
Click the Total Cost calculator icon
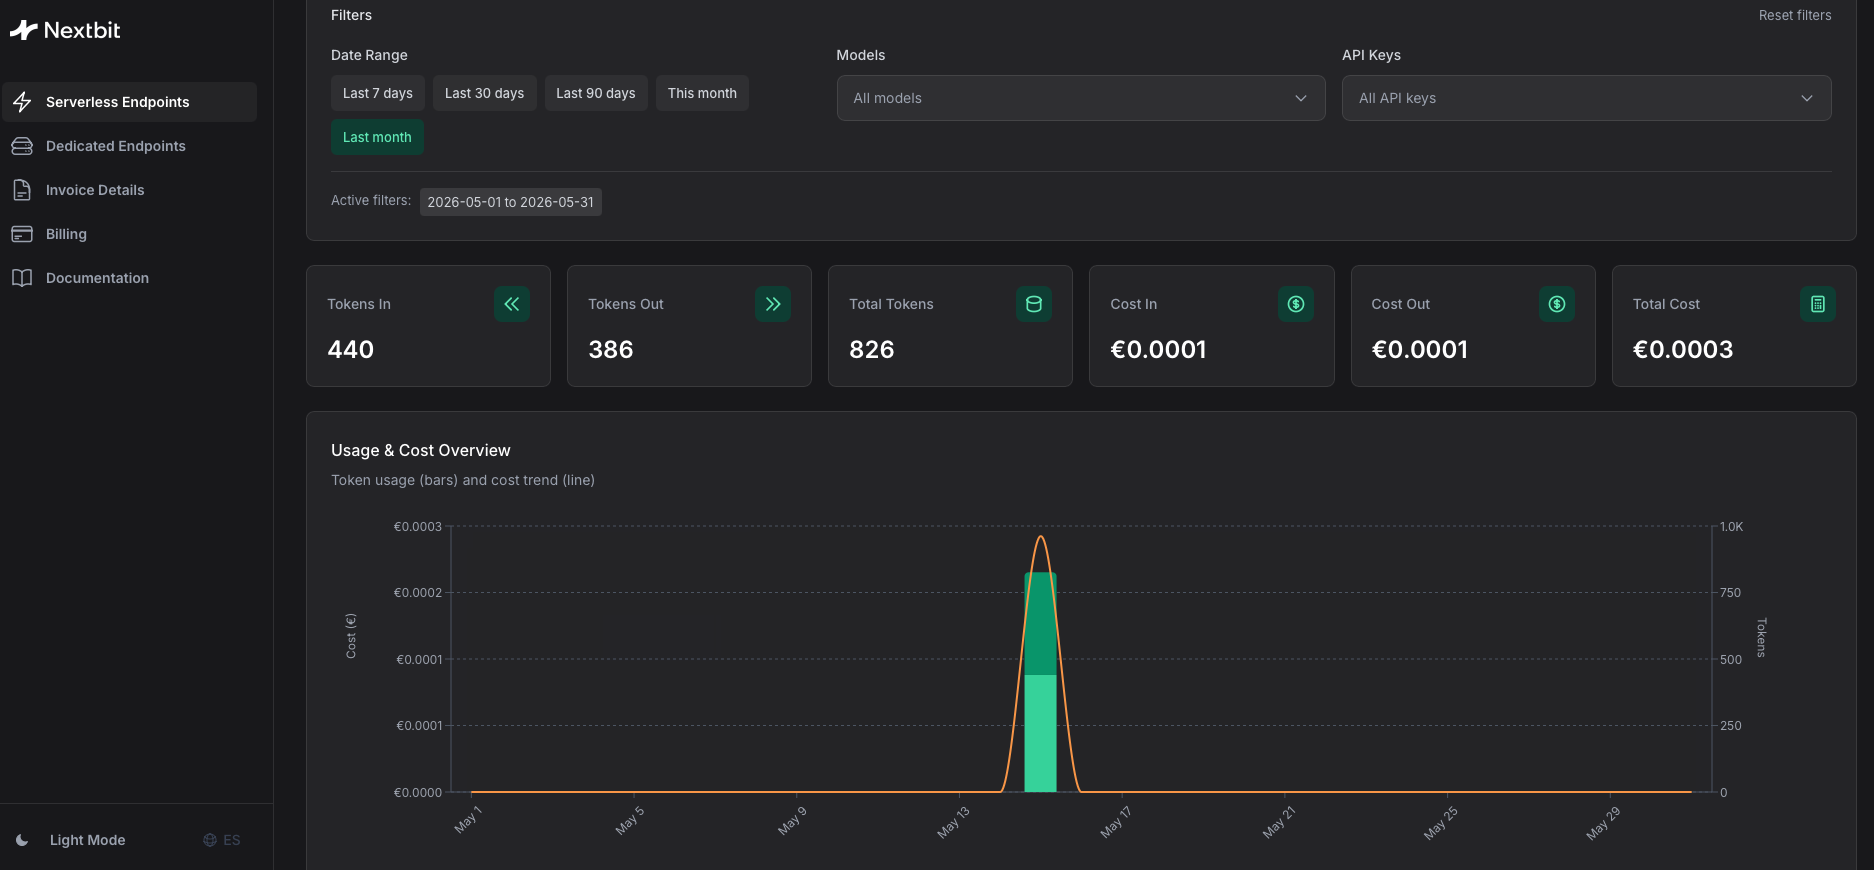click(1818, 304)
